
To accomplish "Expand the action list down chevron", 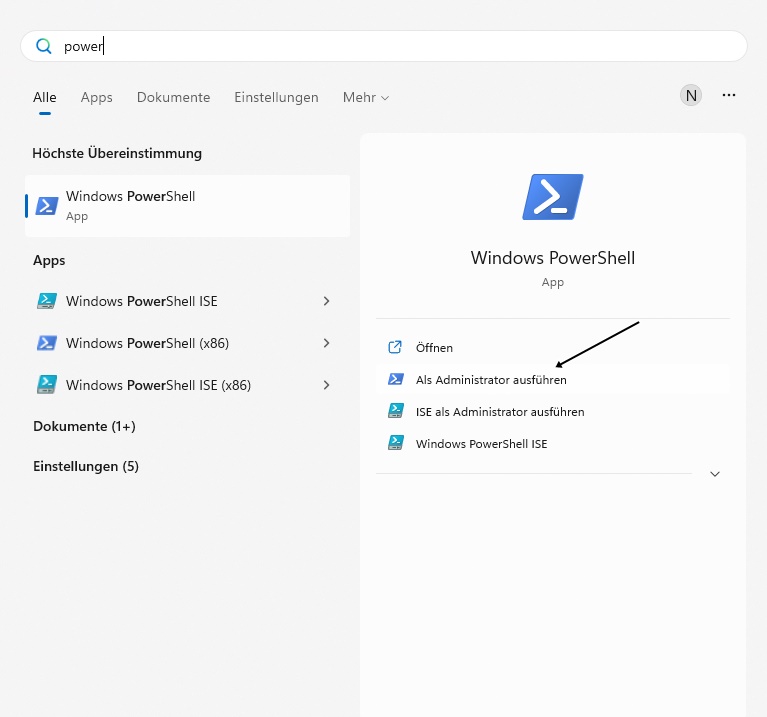I will pos(714,474).
